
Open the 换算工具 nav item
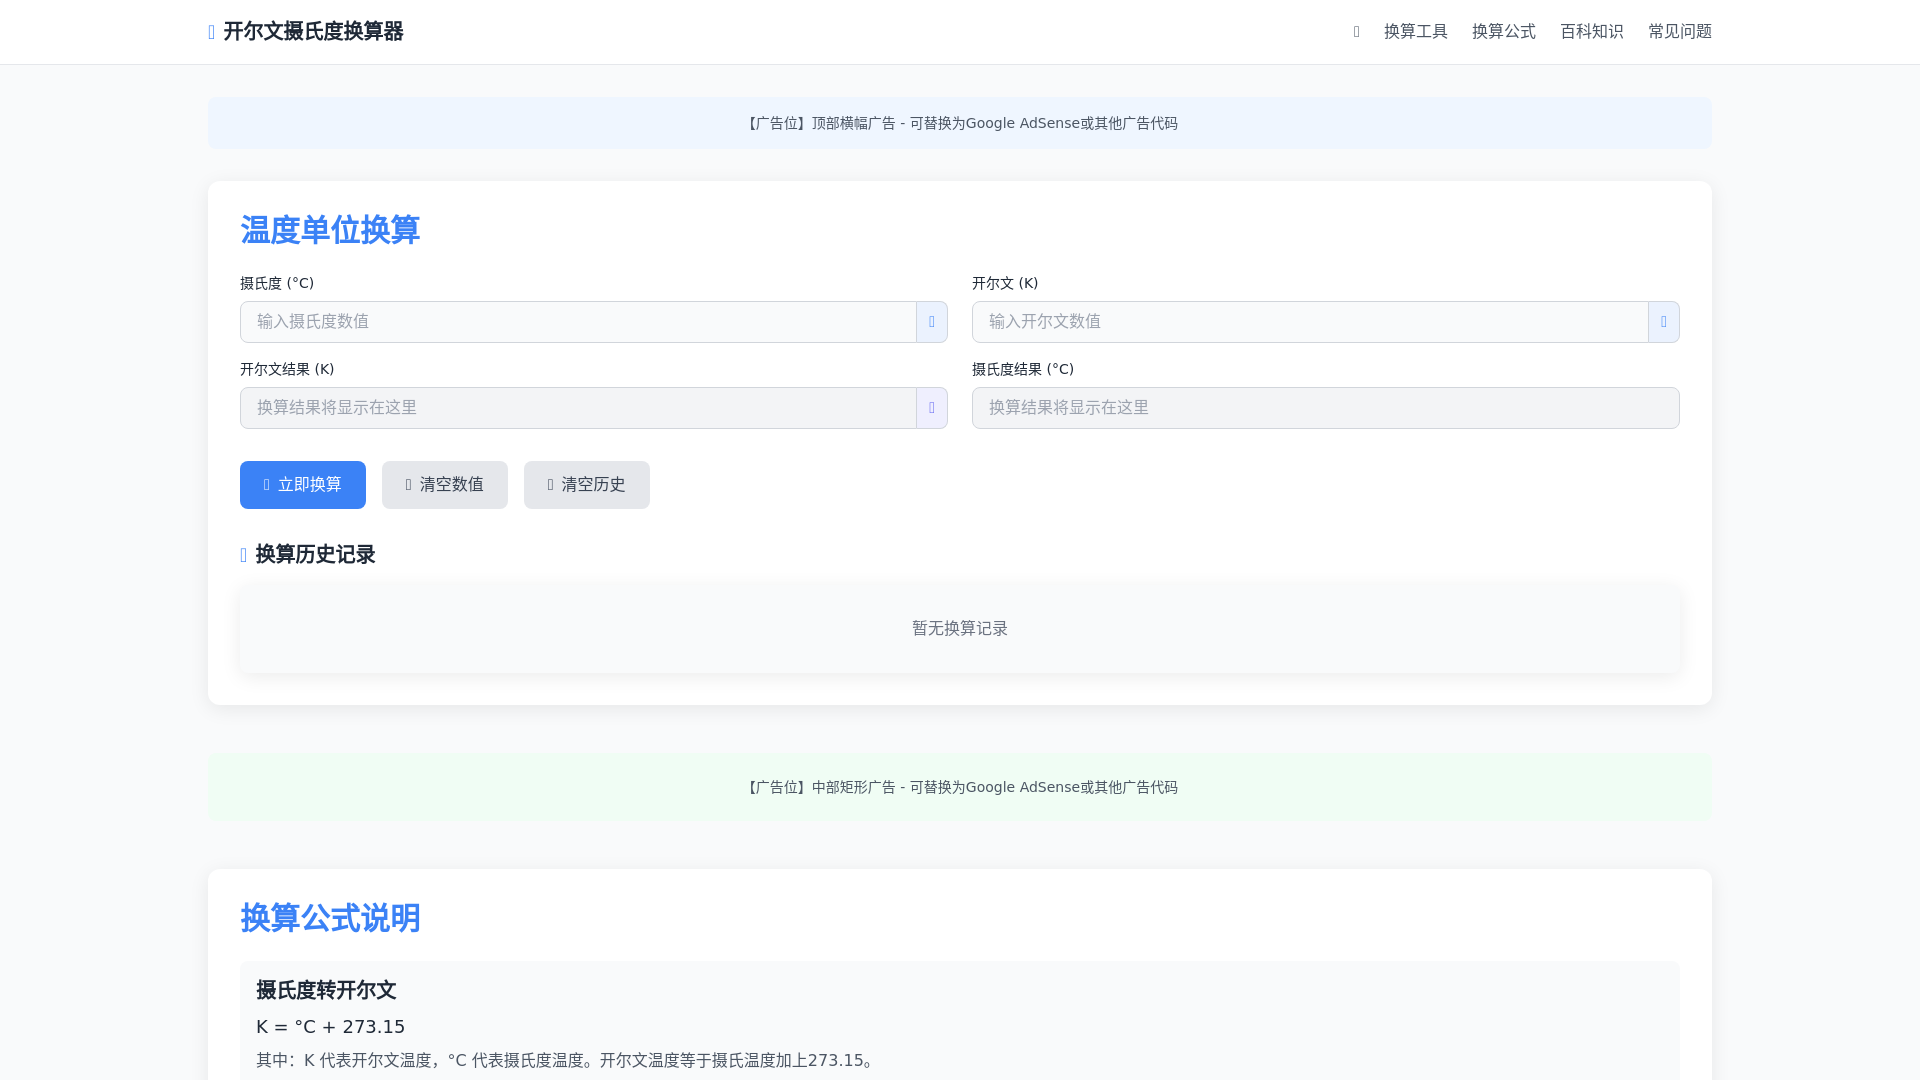(1415, 32)
